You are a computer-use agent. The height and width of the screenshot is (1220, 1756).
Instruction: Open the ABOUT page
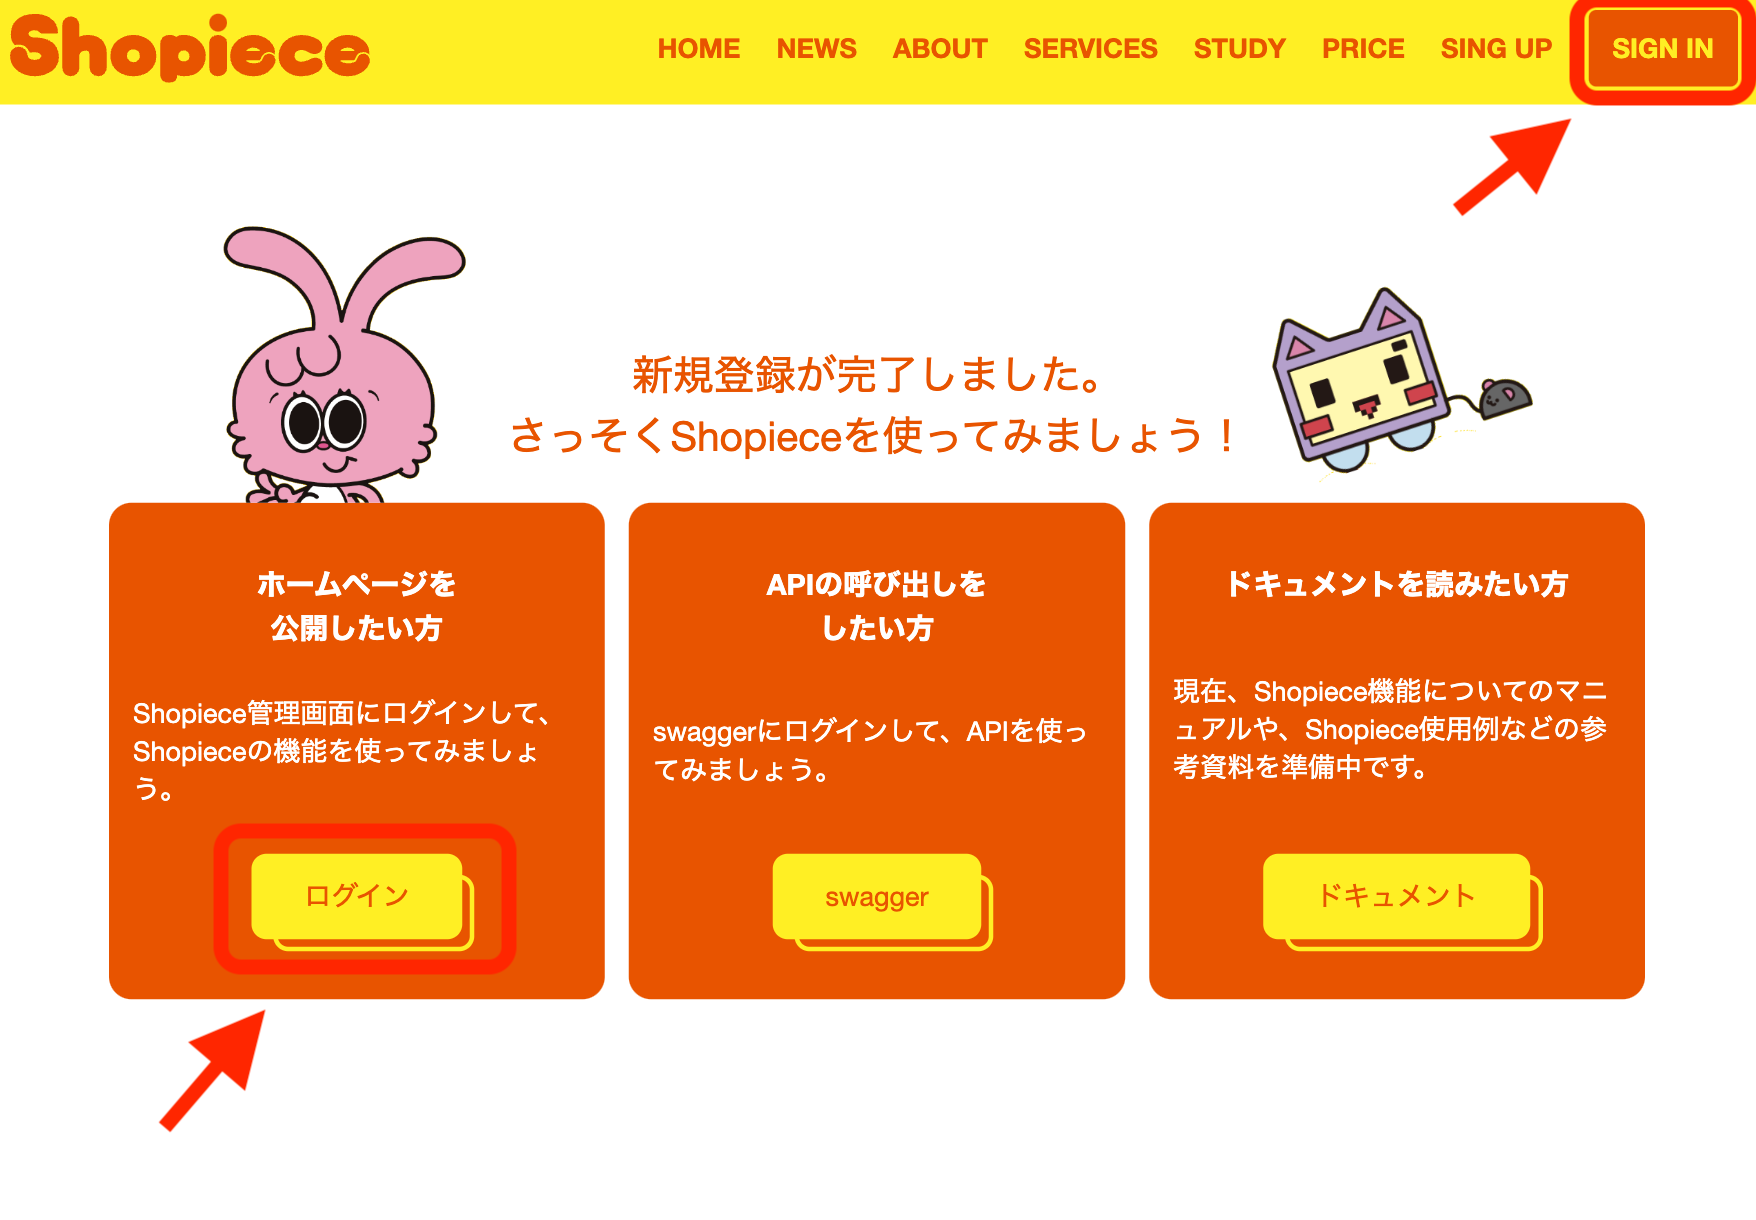coord(940,48)
